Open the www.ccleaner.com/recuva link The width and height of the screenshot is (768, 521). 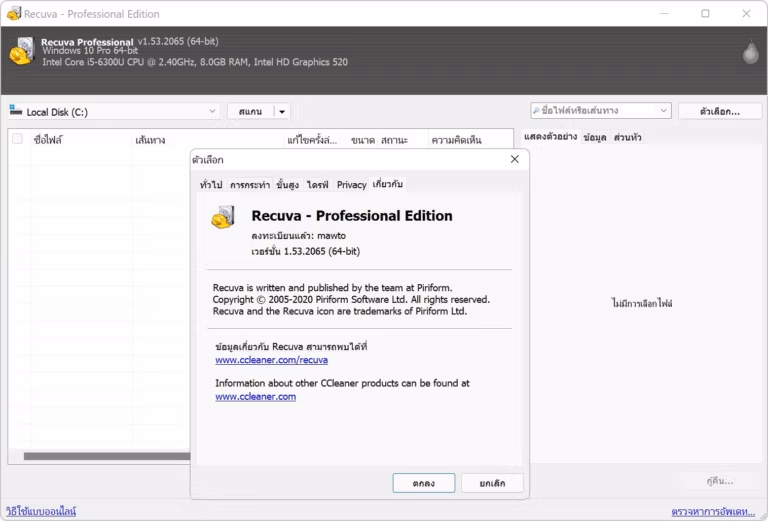(271, 360)
